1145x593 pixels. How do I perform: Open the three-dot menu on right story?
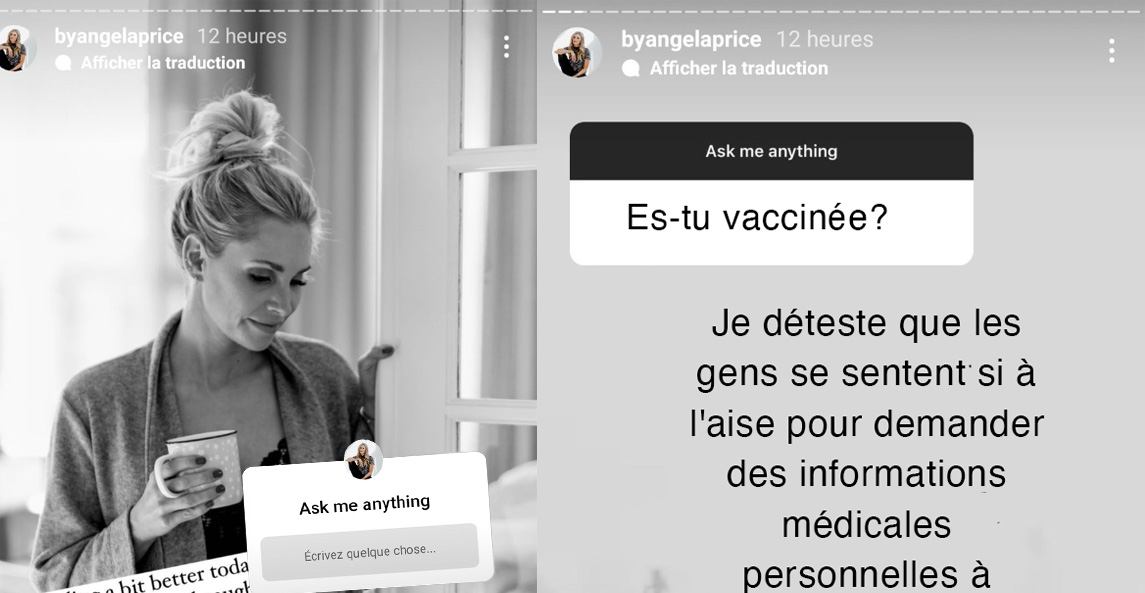click(1111, 51)
